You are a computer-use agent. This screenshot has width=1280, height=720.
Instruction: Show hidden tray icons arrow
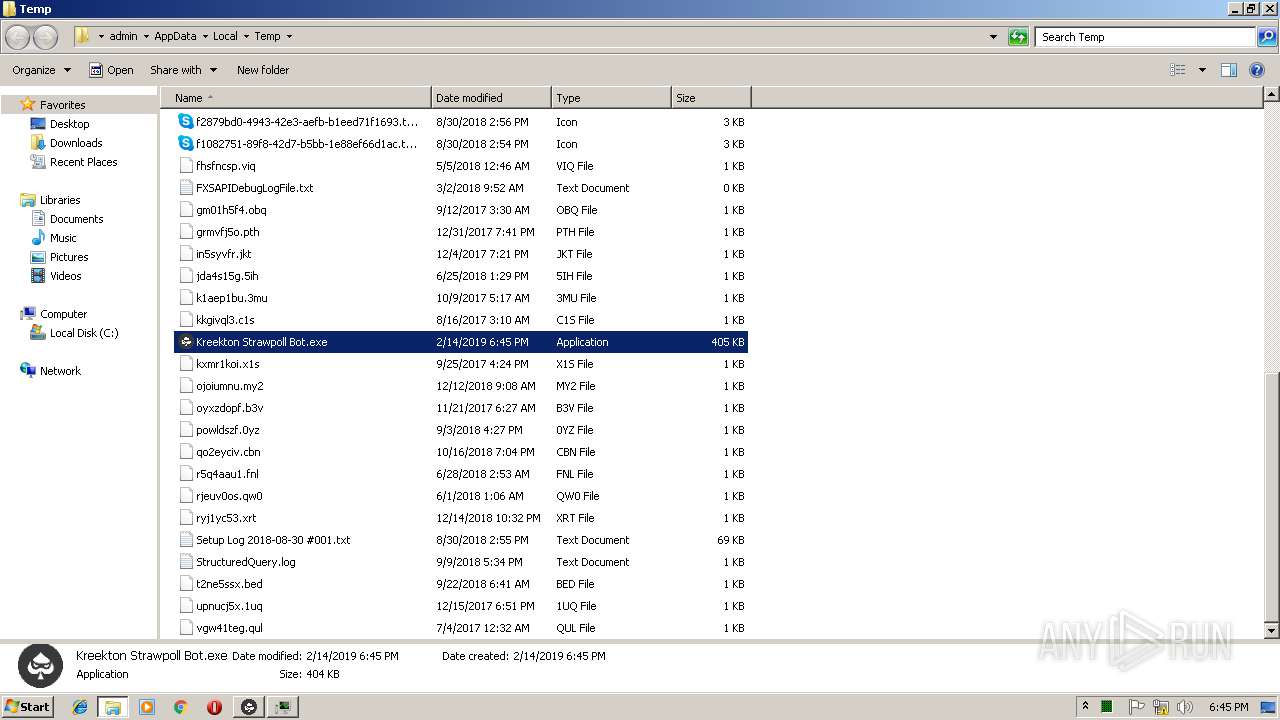click(x=1085, y=706)
